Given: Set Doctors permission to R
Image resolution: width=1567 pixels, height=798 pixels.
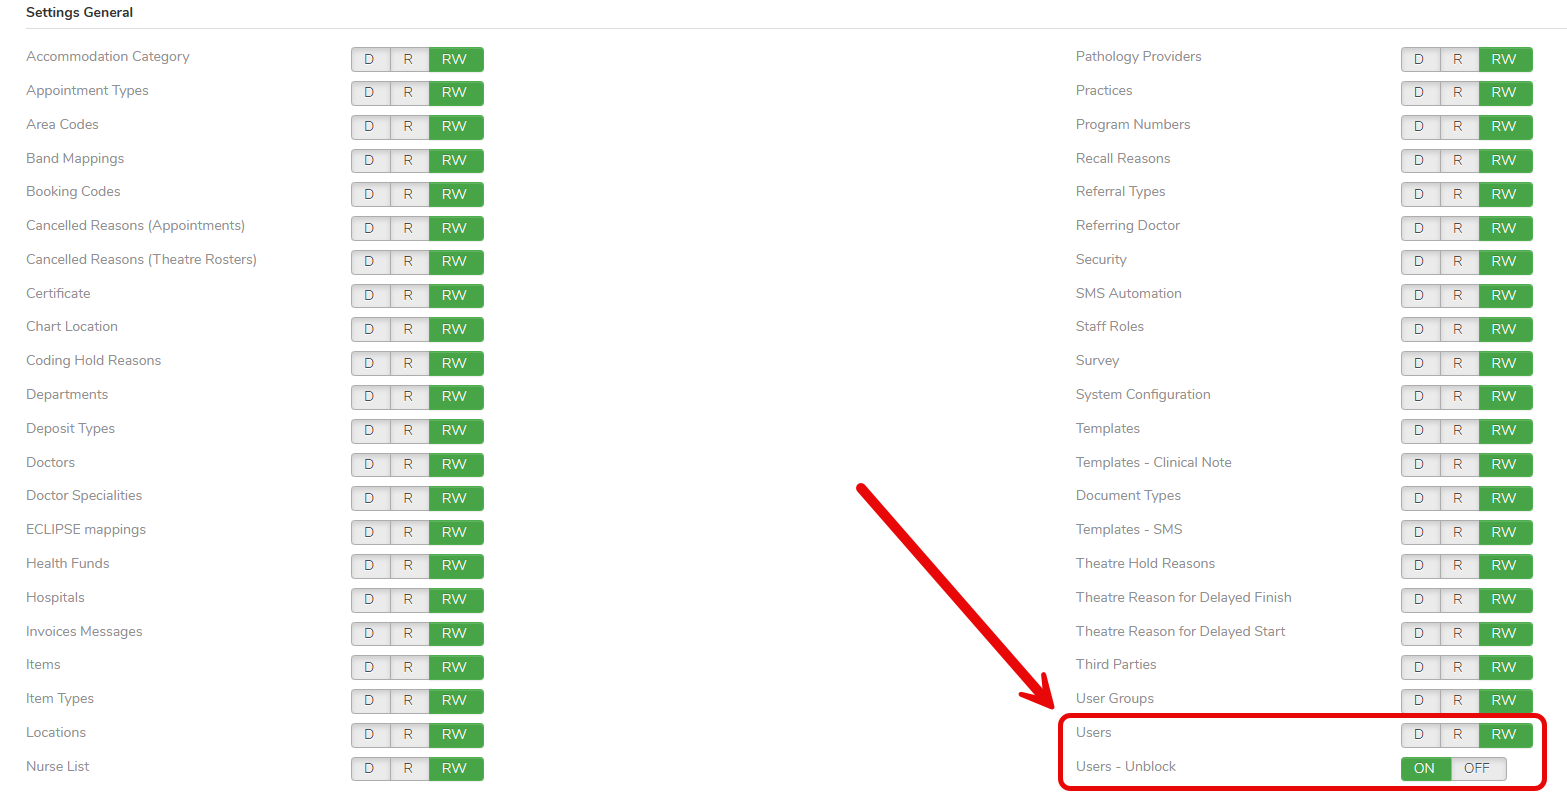Looking at the screenshot, I should pyautogui.click(x=408, y=464).
